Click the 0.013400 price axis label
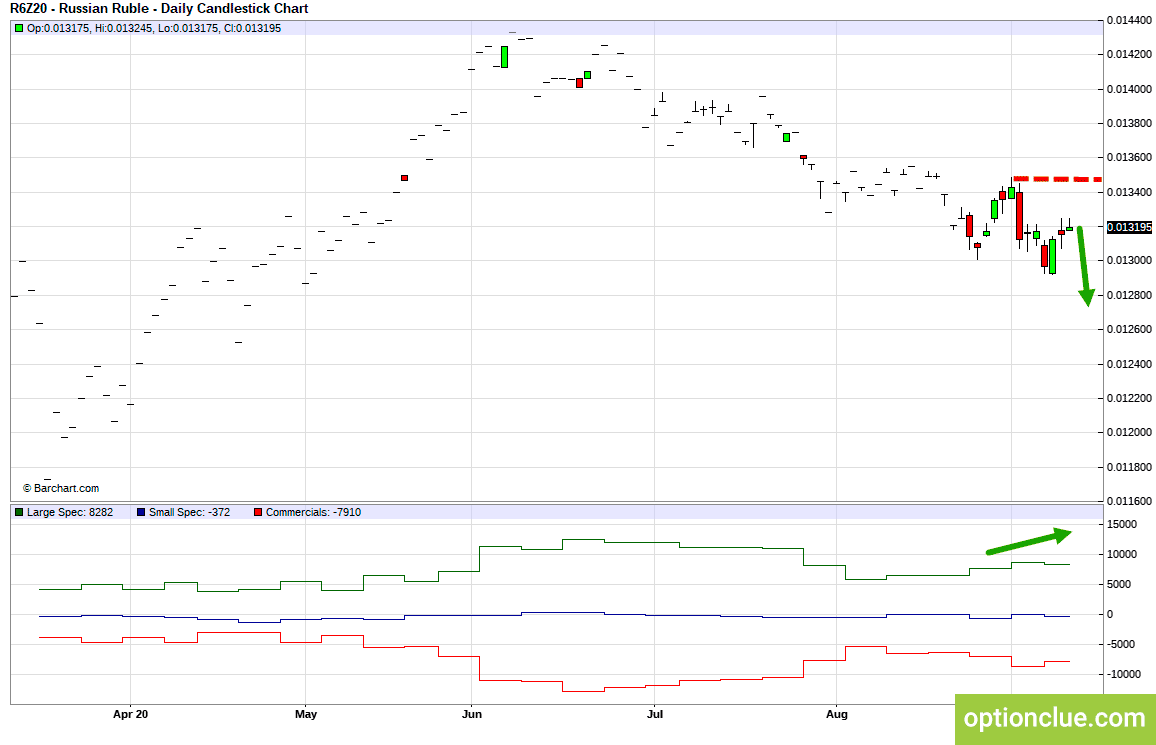The image size is (1156, 745). click(1129, 192)
